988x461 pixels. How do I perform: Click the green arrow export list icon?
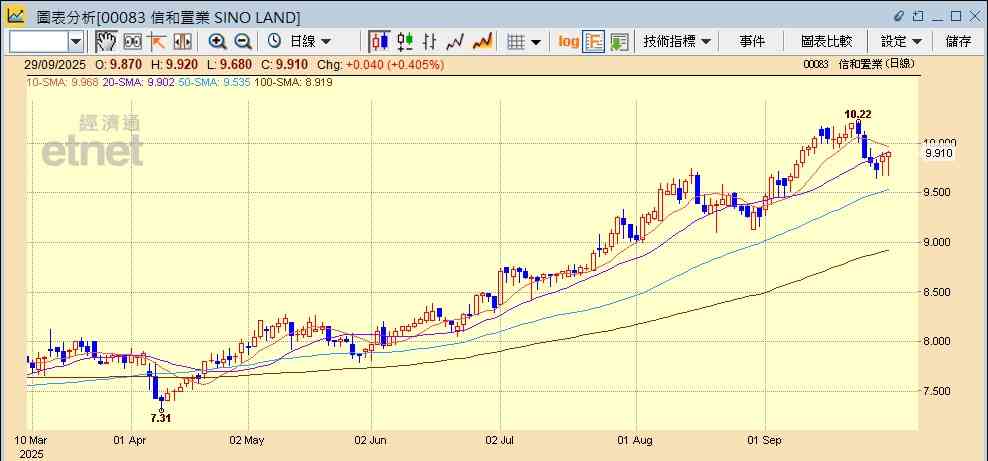point(619,42)
